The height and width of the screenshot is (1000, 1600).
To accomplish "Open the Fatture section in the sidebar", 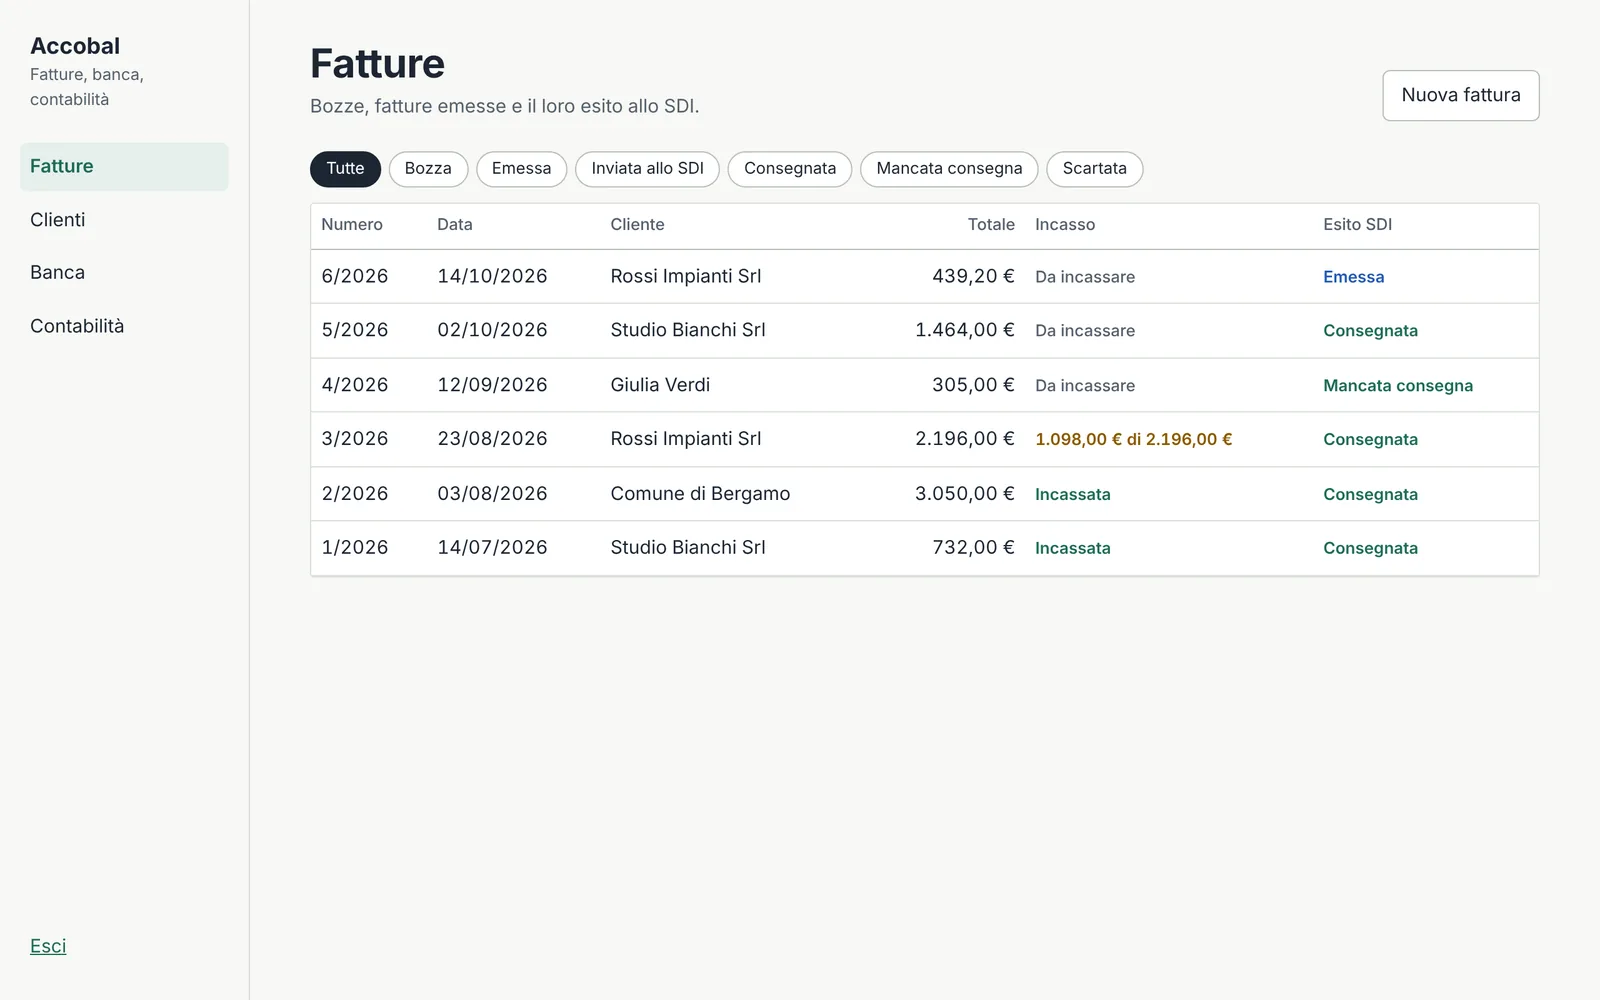I will [x=124, y=166].
